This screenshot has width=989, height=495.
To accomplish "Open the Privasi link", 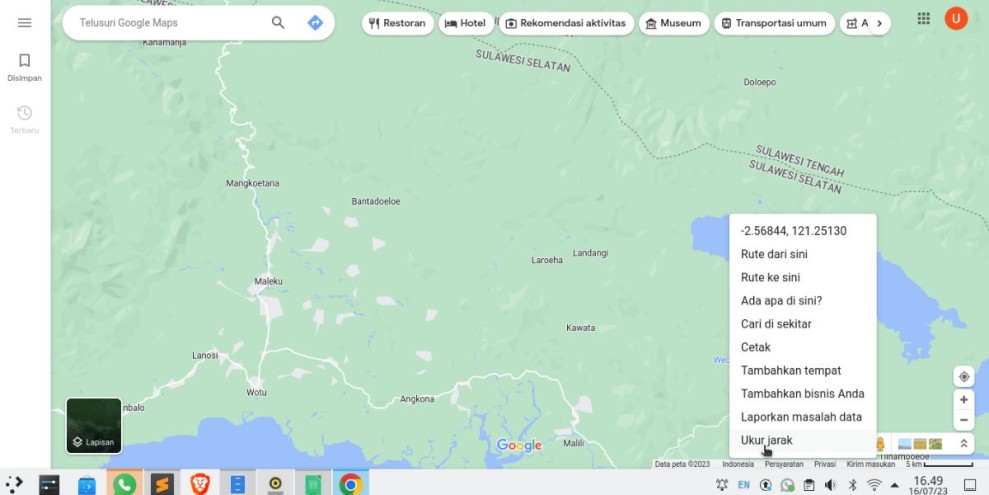I will (824, 464).
